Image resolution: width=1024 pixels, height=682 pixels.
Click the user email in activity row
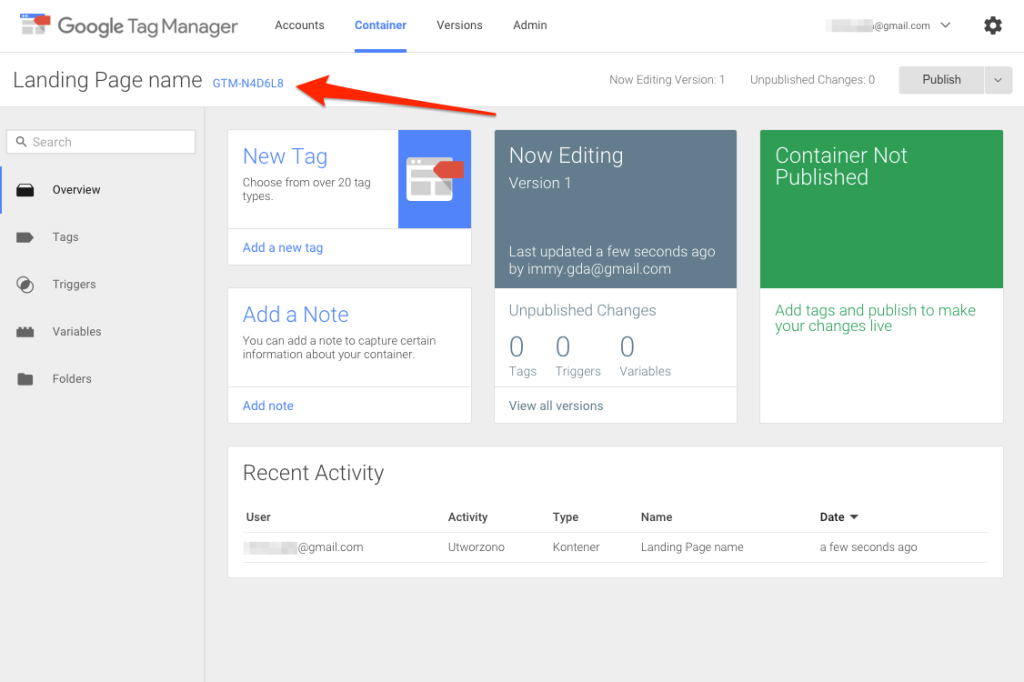303,547
